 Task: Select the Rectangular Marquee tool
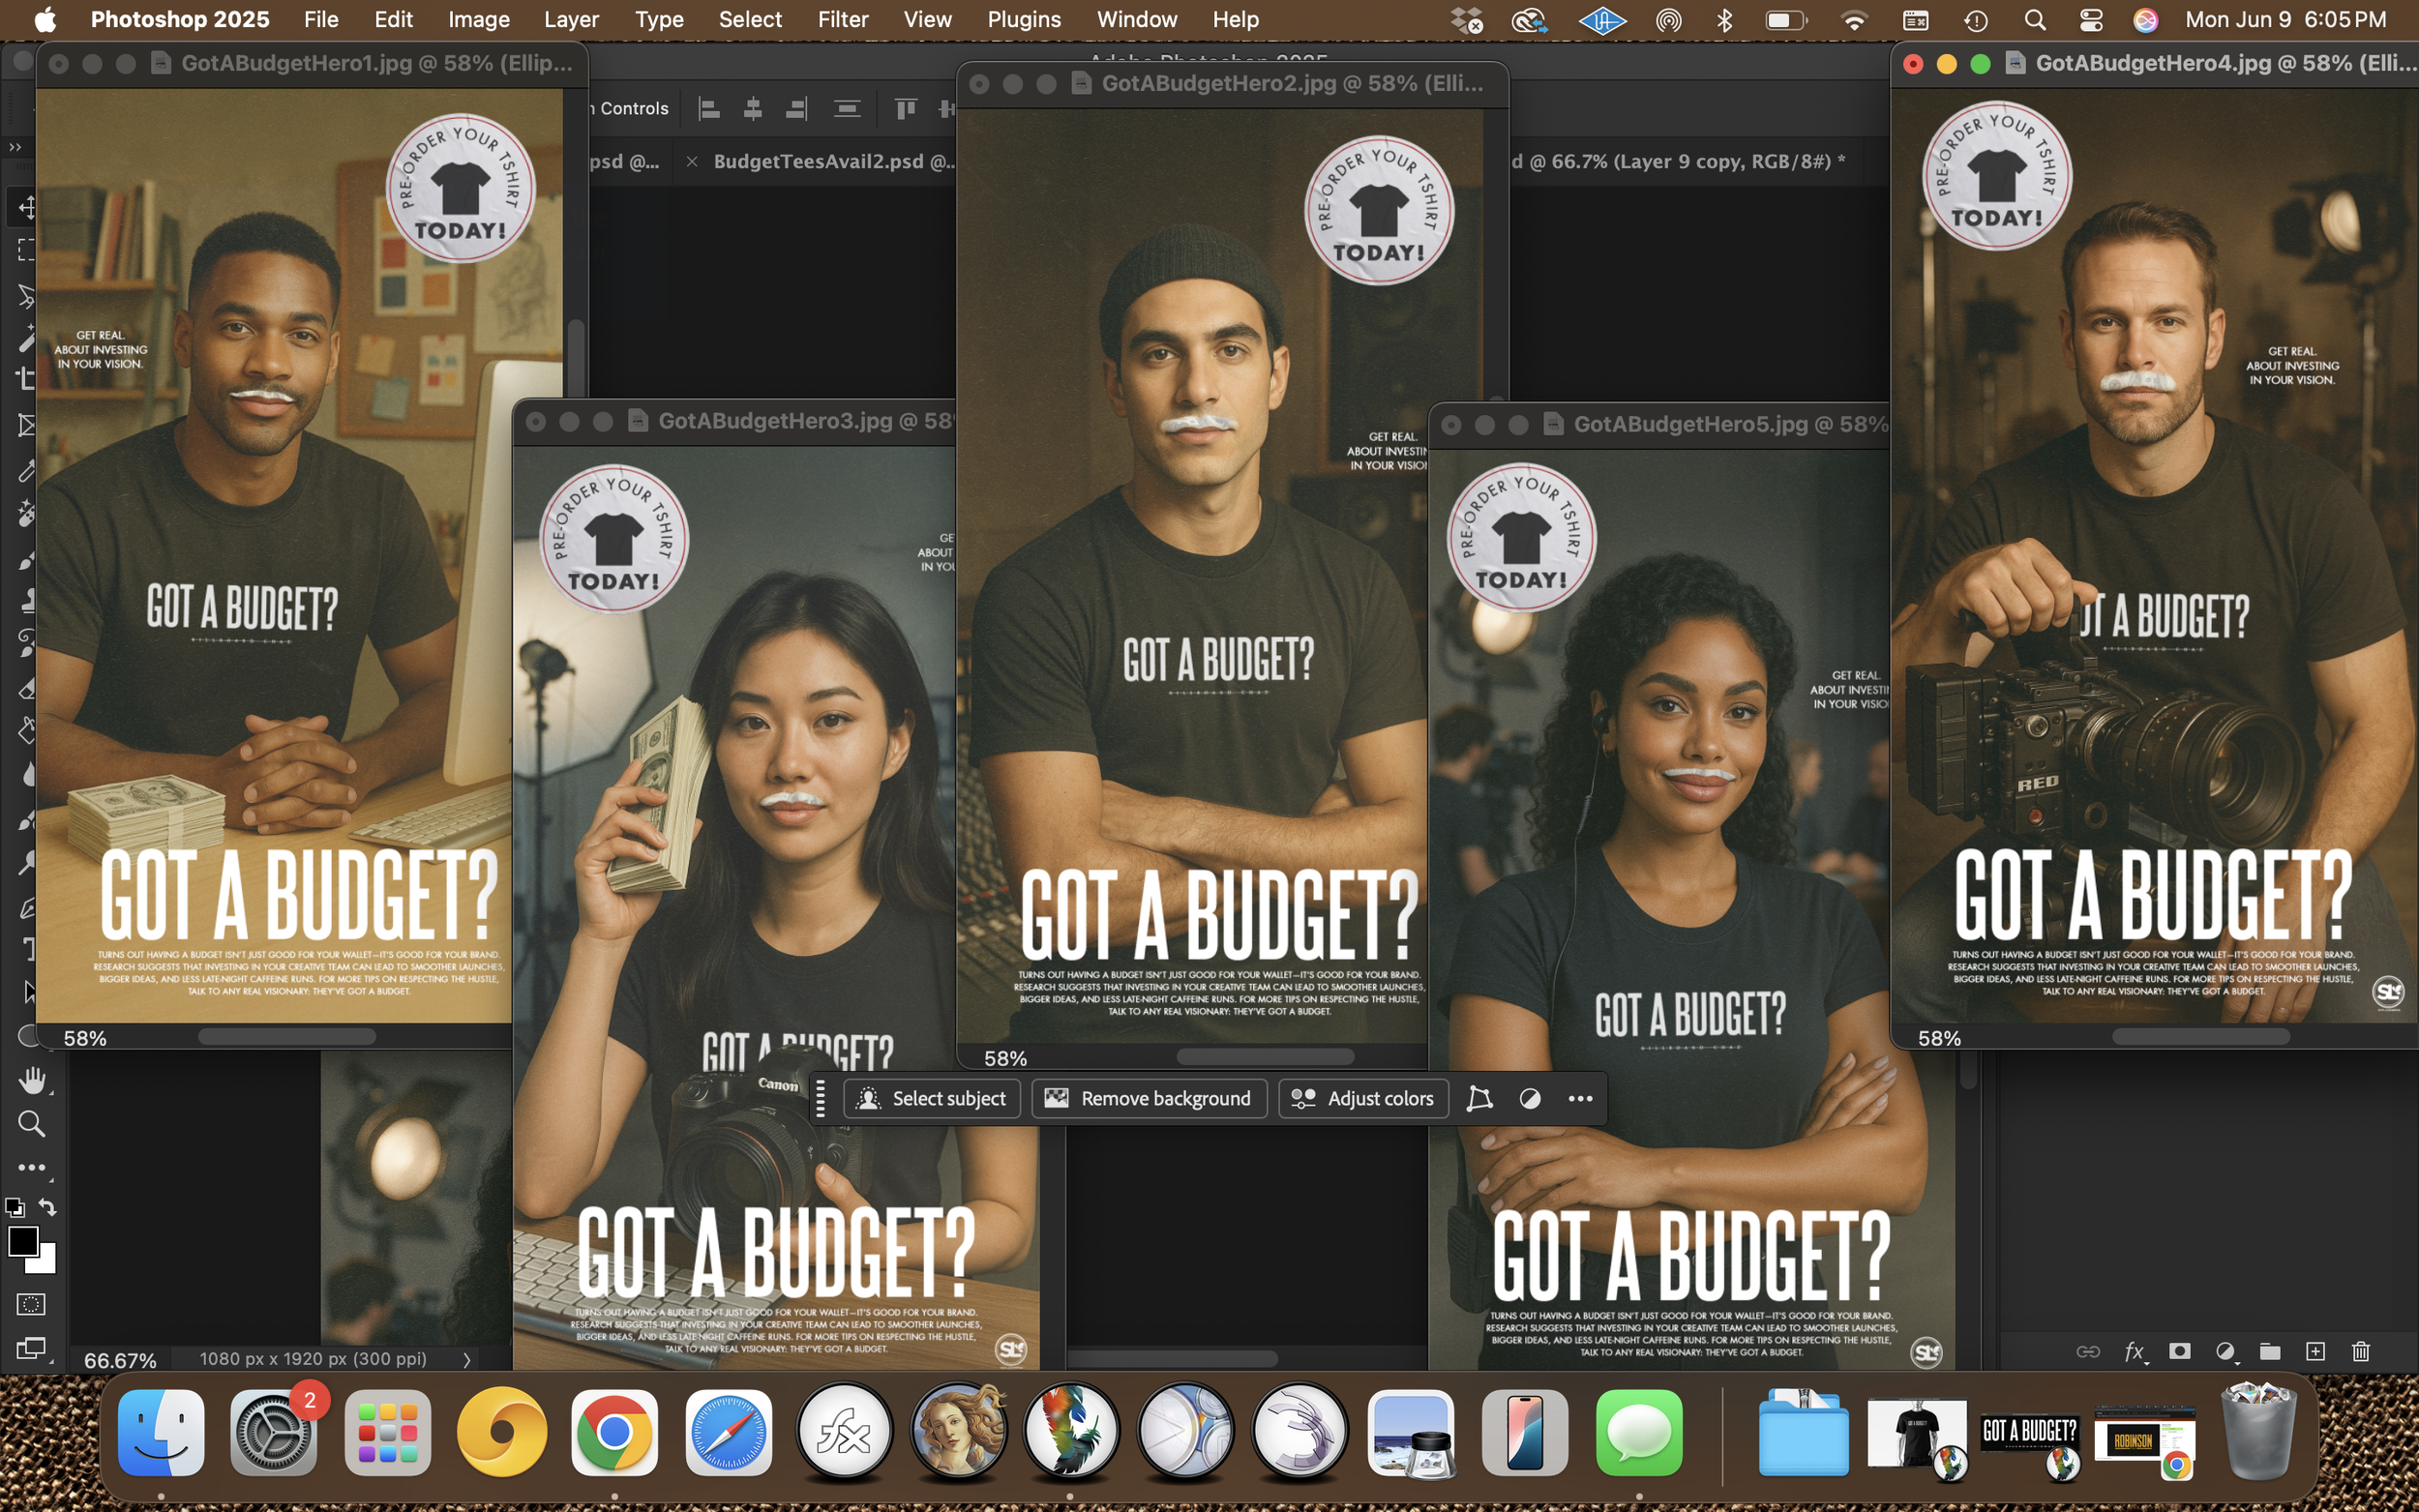(27, 250)
